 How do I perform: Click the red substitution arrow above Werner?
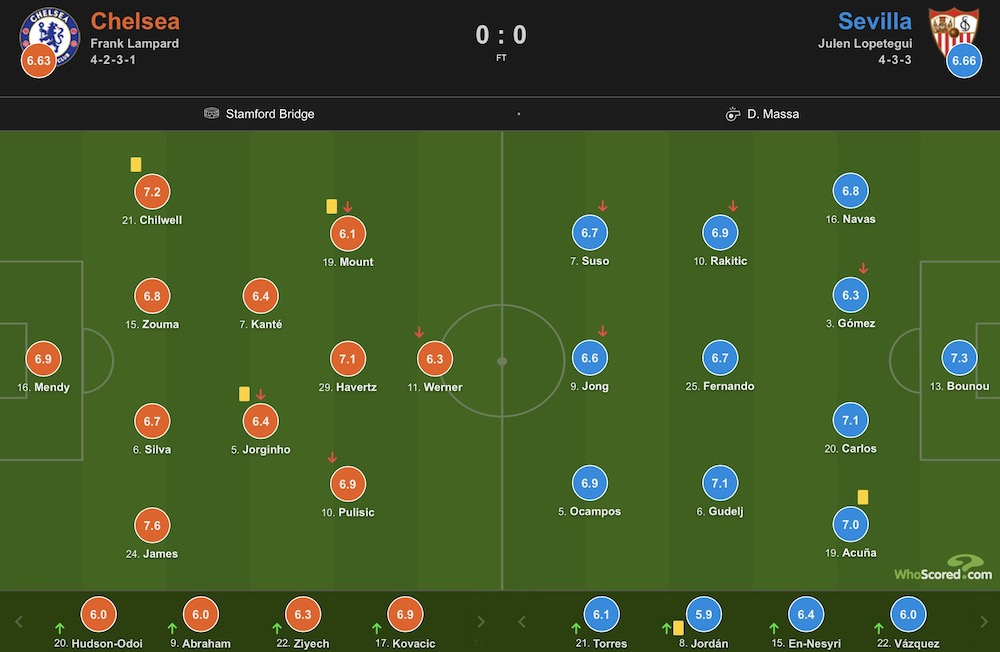(x=419, y=332)
